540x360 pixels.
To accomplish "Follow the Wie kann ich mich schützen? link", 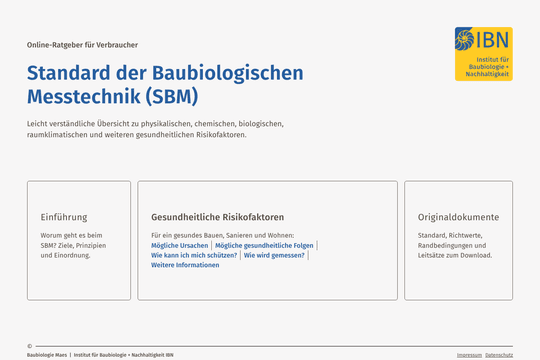I will pos(194,255).
